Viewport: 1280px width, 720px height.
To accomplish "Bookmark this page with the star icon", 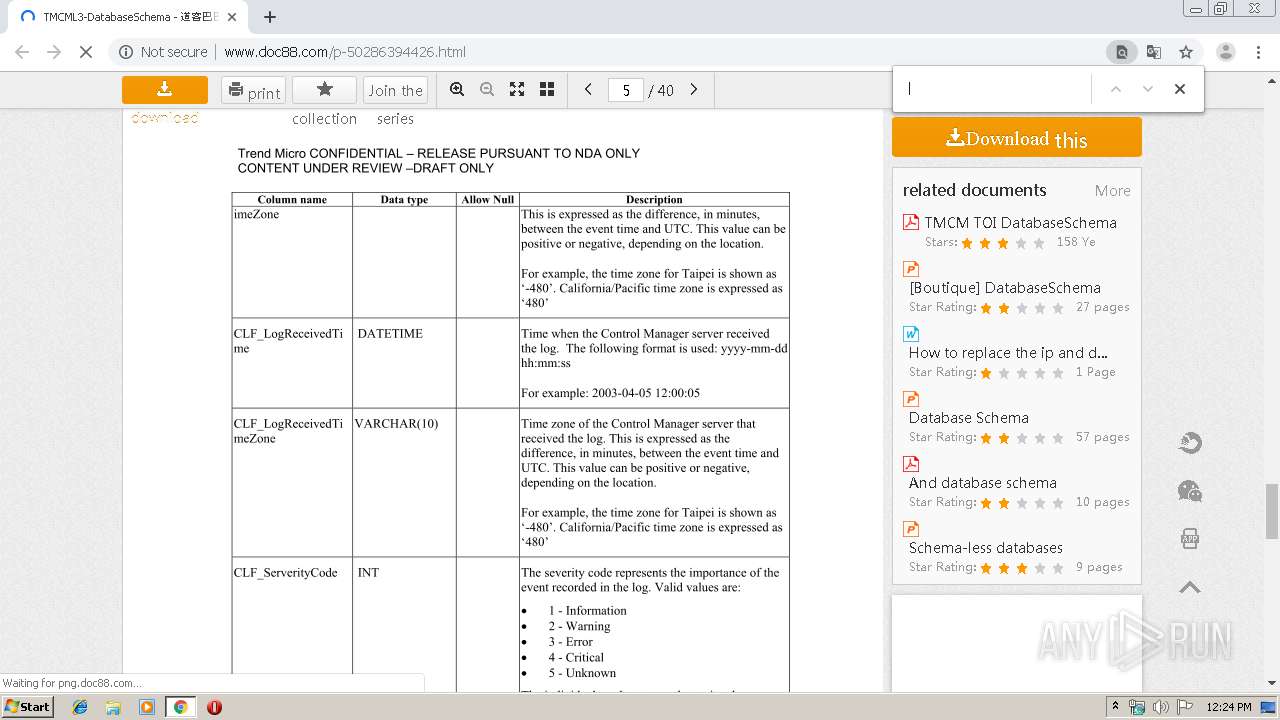I will point(1186,52).
